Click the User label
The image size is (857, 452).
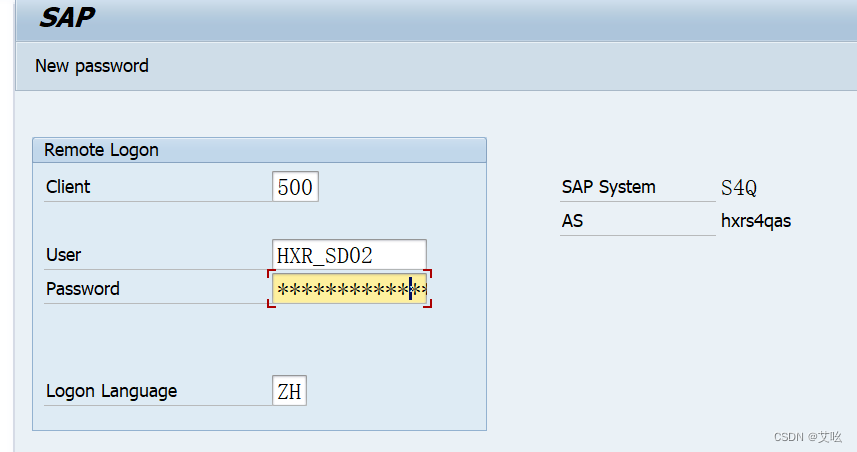[x=63, y=255]
